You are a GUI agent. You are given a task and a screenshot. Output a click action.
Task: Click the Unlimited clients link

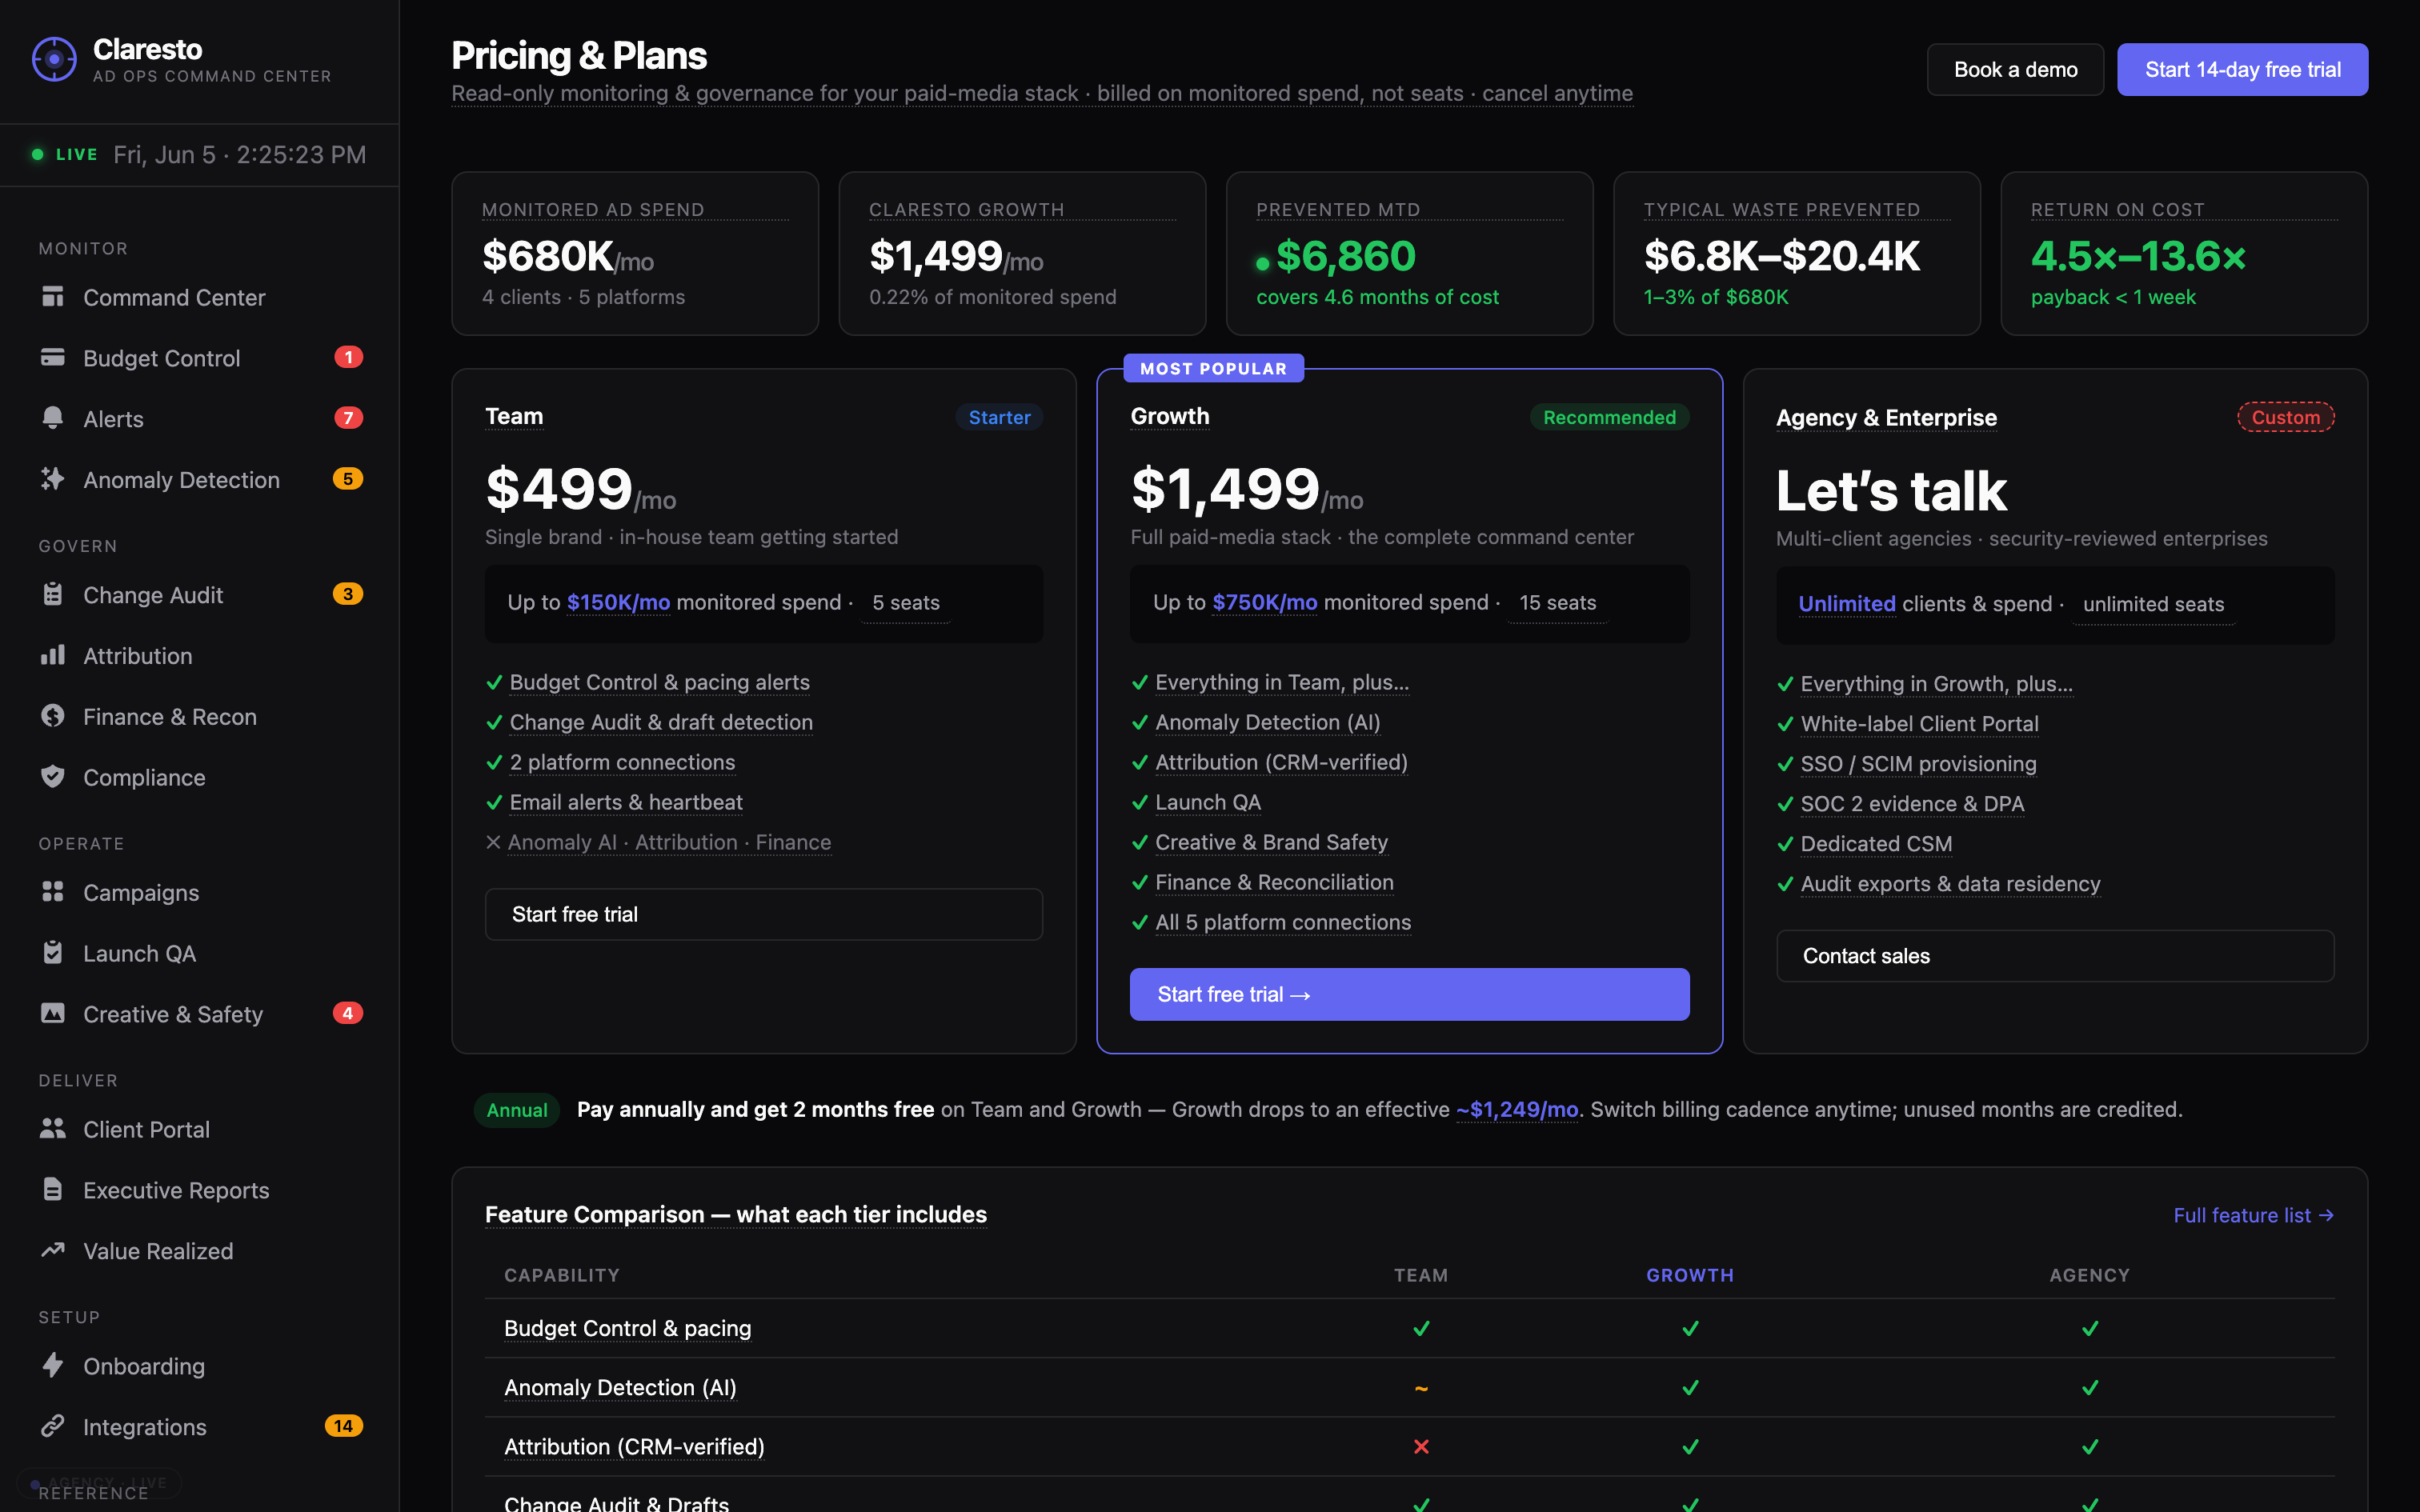[1846, 604]
